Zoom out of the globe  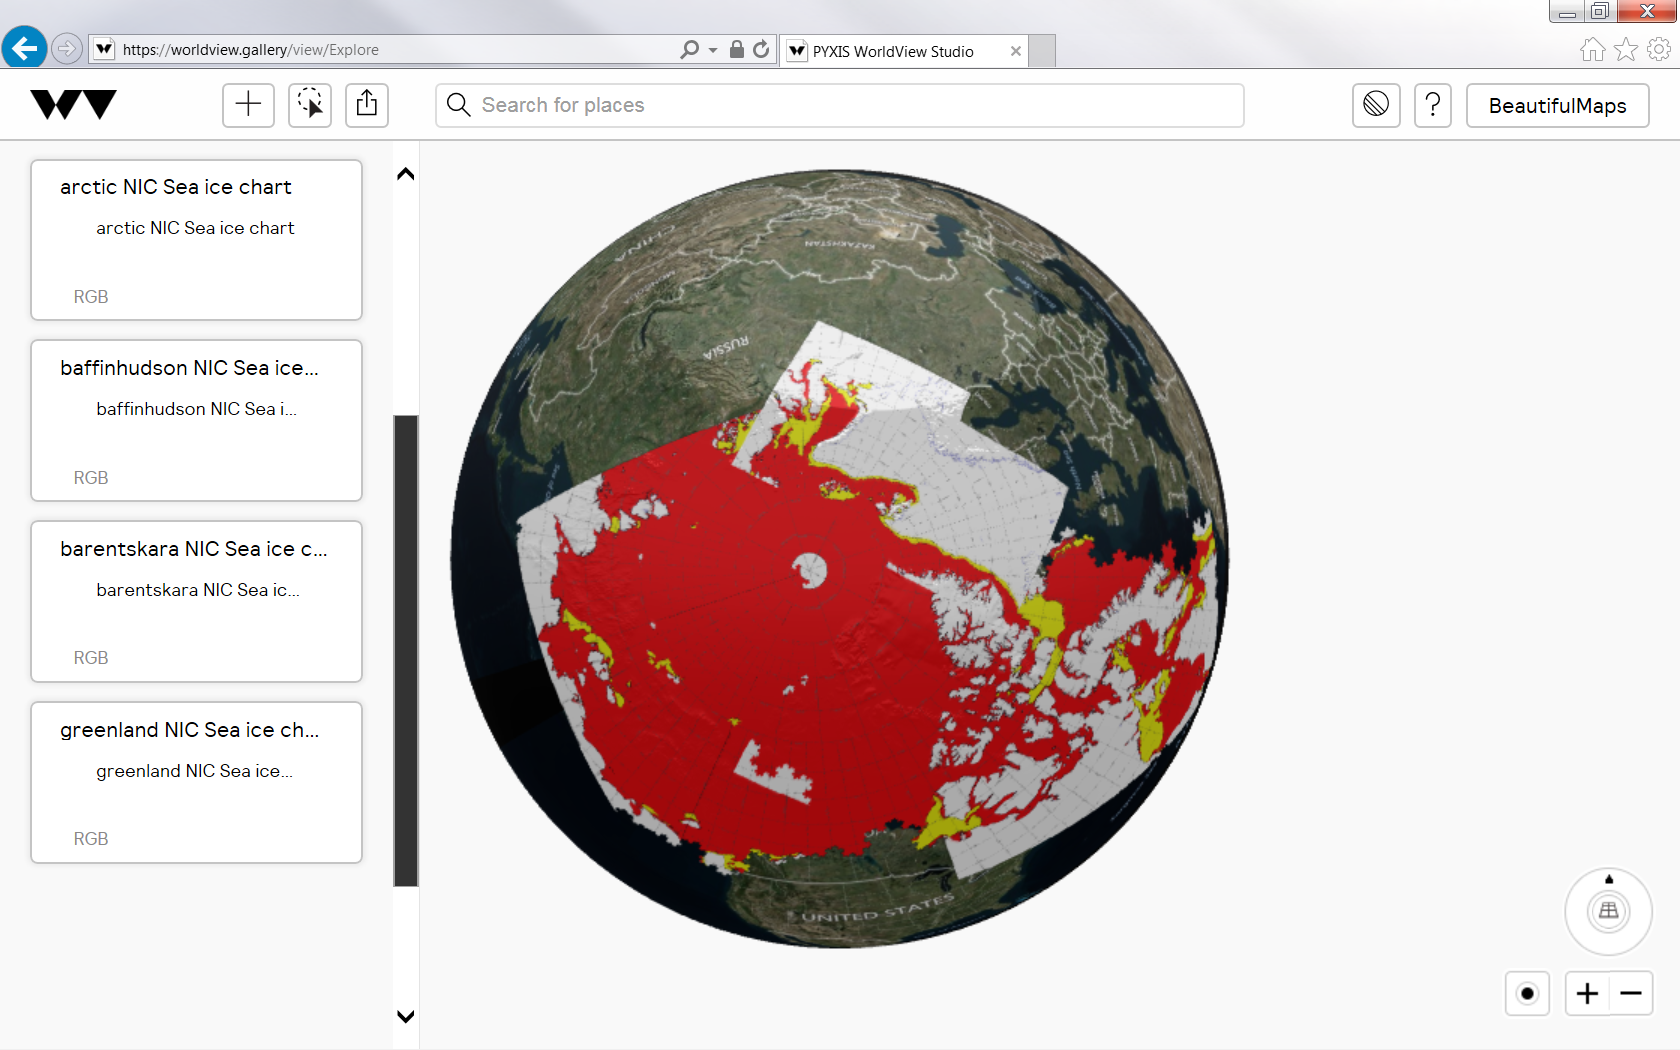pyautogui.click(x=1631, y=993)
